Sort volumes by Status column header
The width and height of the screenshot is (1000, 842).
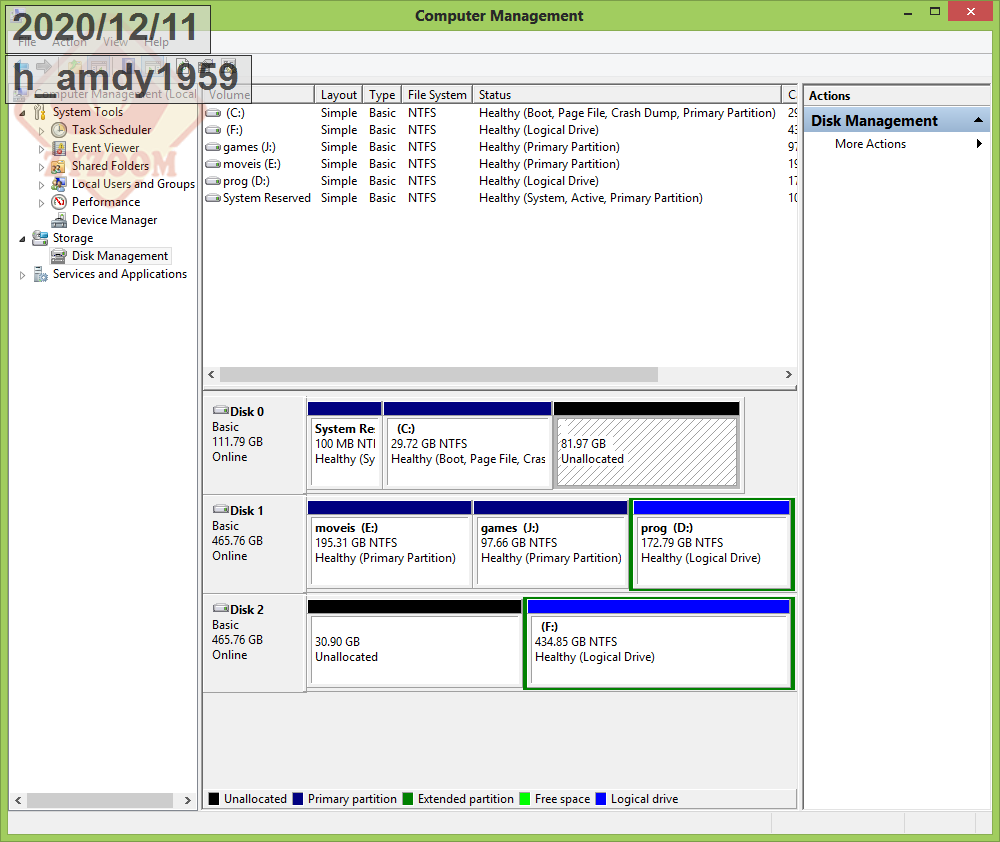point(627,94)
